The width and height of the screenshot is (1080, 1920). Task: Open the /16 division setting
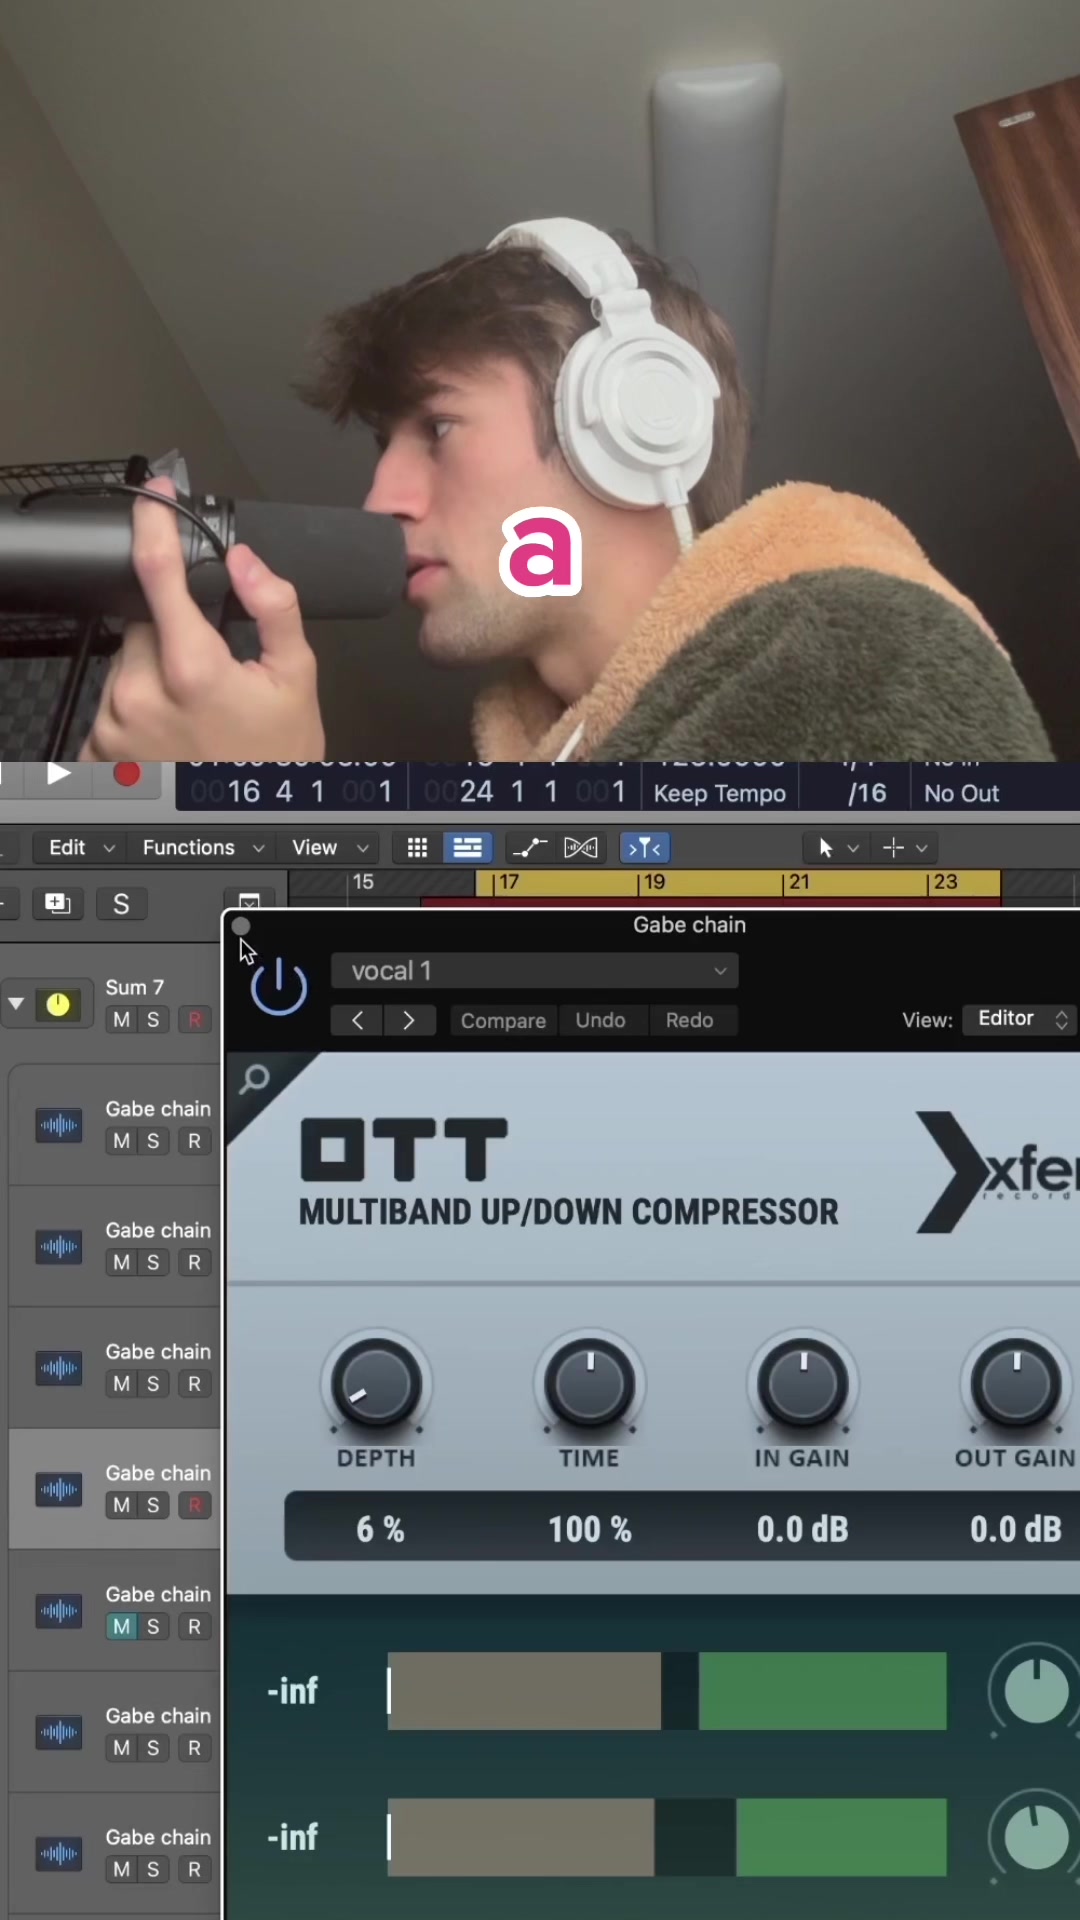866,793
